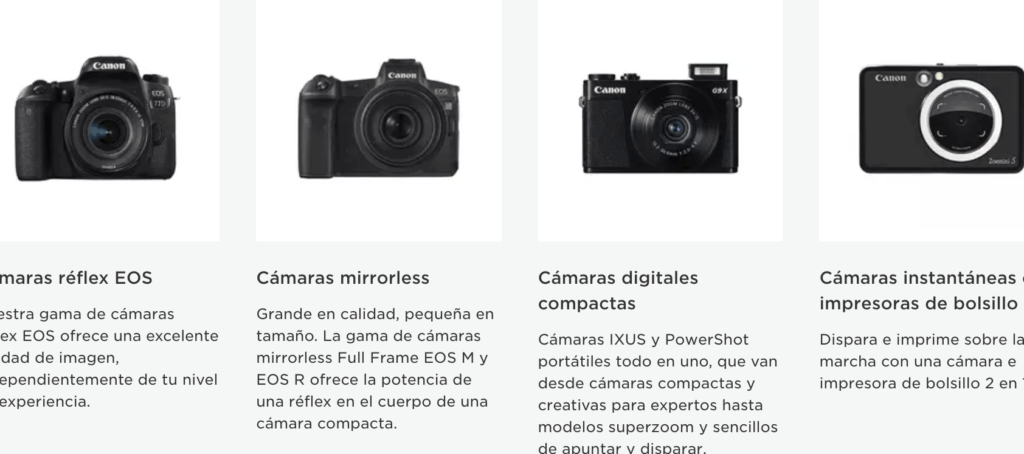The width and height of the screenshot is (1024, 454).
Task: Click the IXUS y PowerShot description text
Action: point(658,393)
